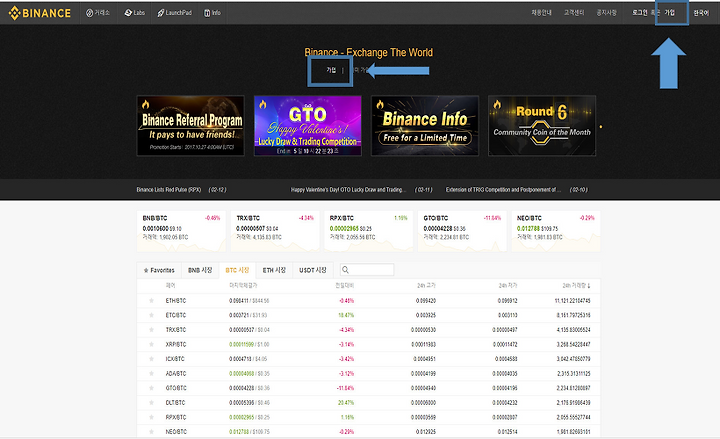
Task: Open the DLT/BTC pair in the table
Action: (175, 403)
